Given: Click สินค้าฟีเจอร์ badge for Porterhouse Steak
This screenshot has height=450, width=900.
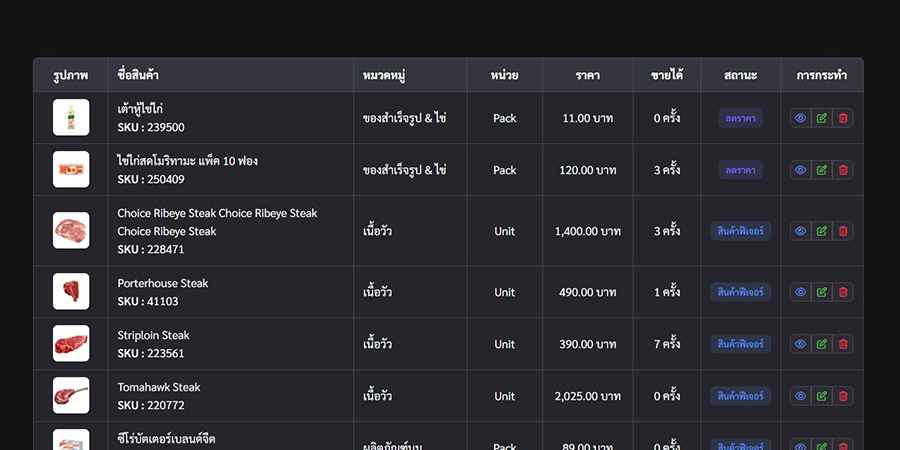Looking at the screenshot, I should click(x=740, y=292).
